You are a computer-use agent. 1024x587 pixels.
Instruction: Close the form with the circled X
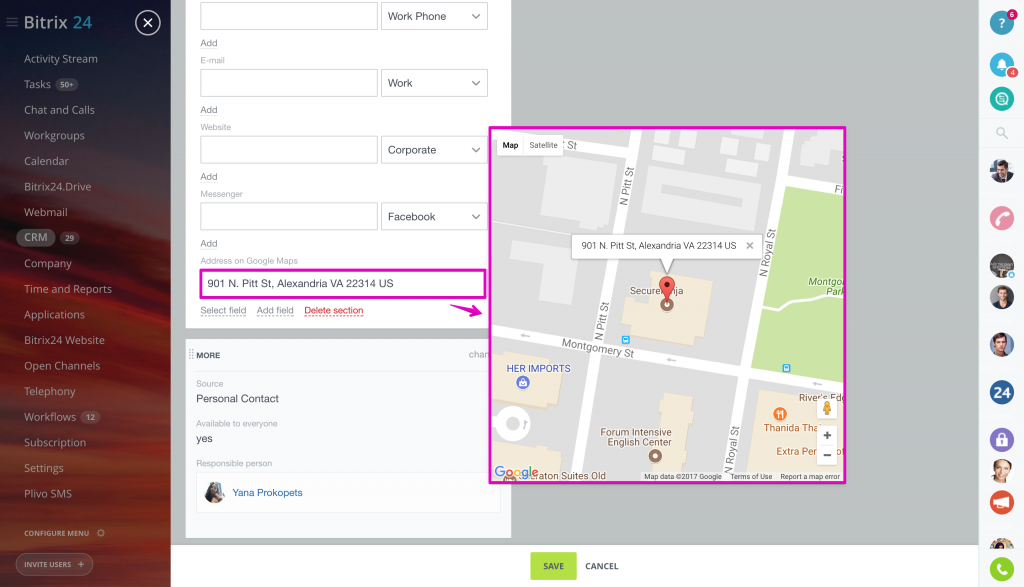coord(148,23)
